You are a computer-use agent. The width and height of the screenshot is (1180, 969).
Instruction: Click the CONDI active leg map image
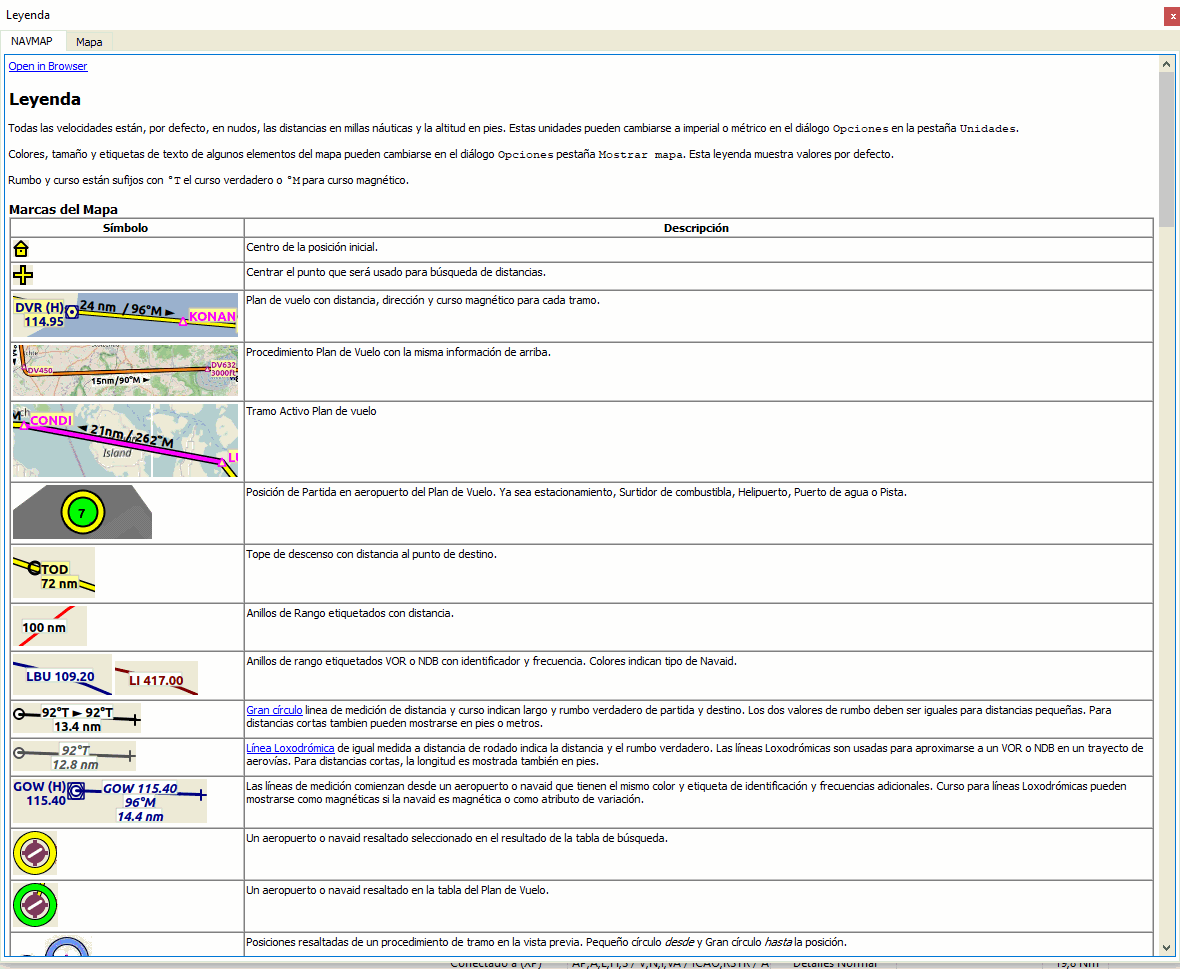pyautogui.click(x=125, y=441)
